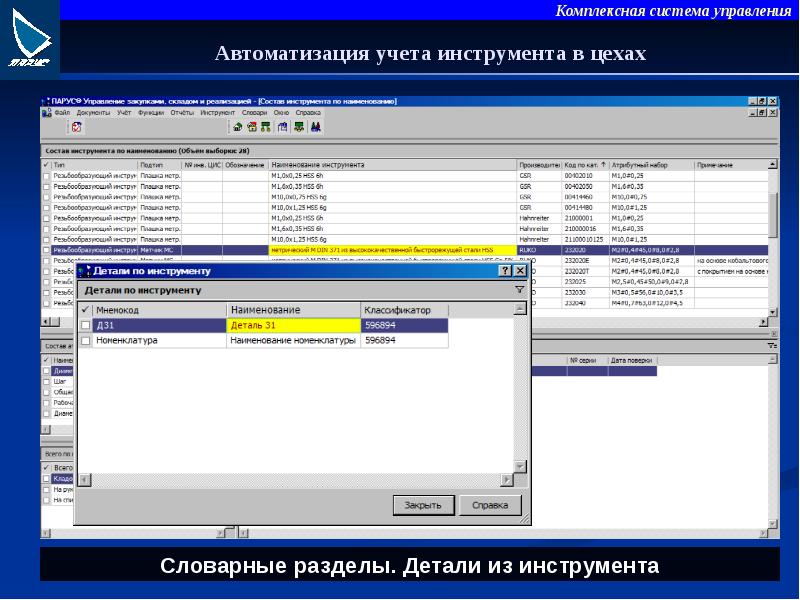Click the filter icon of the lower right panel
800x600 pixels.
771,345
